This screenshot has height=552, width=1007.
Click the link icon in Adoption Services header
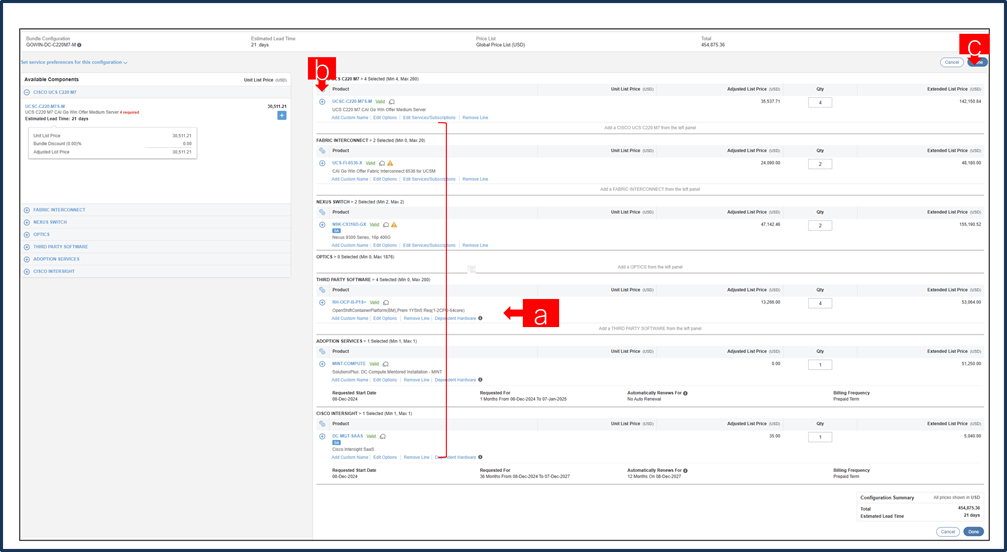[322, 352]
